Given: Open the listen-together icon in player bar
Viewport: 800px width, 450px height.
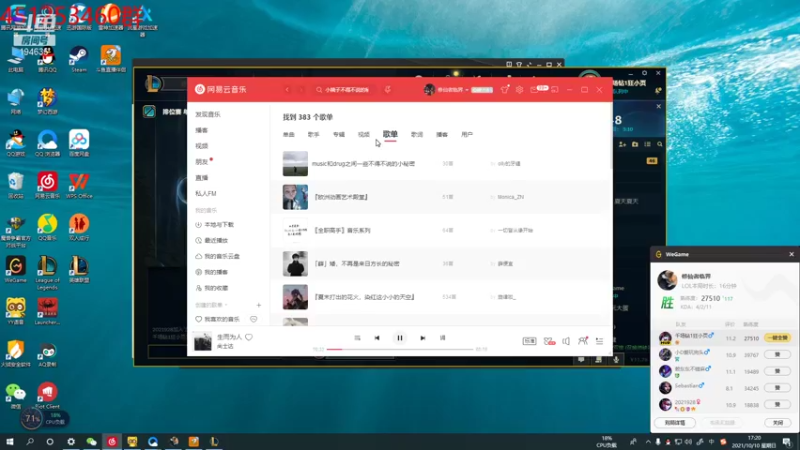Looking at the screenshot, I should [x=583, y=341].
